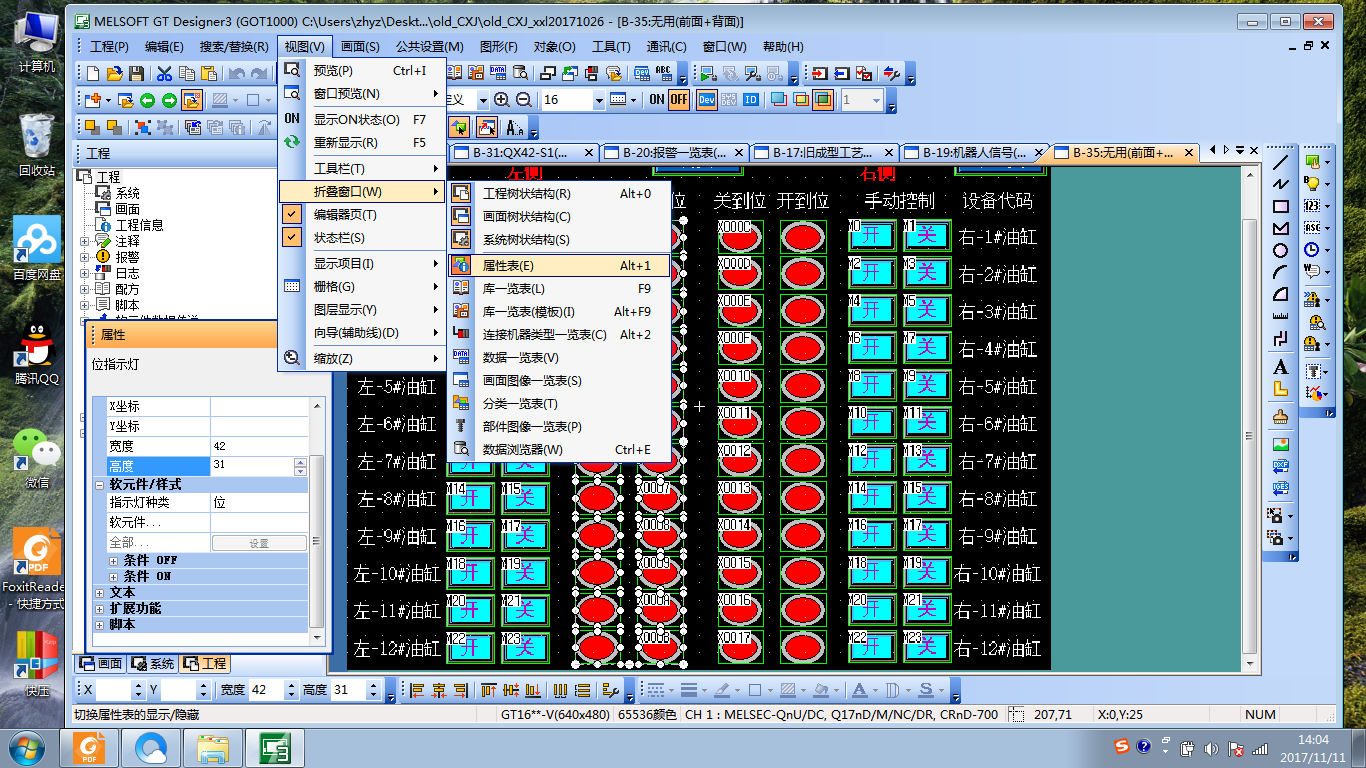1366x768 pixels.
Task: Select the Rectangle drawing tool
Action: coord(1280,206)
